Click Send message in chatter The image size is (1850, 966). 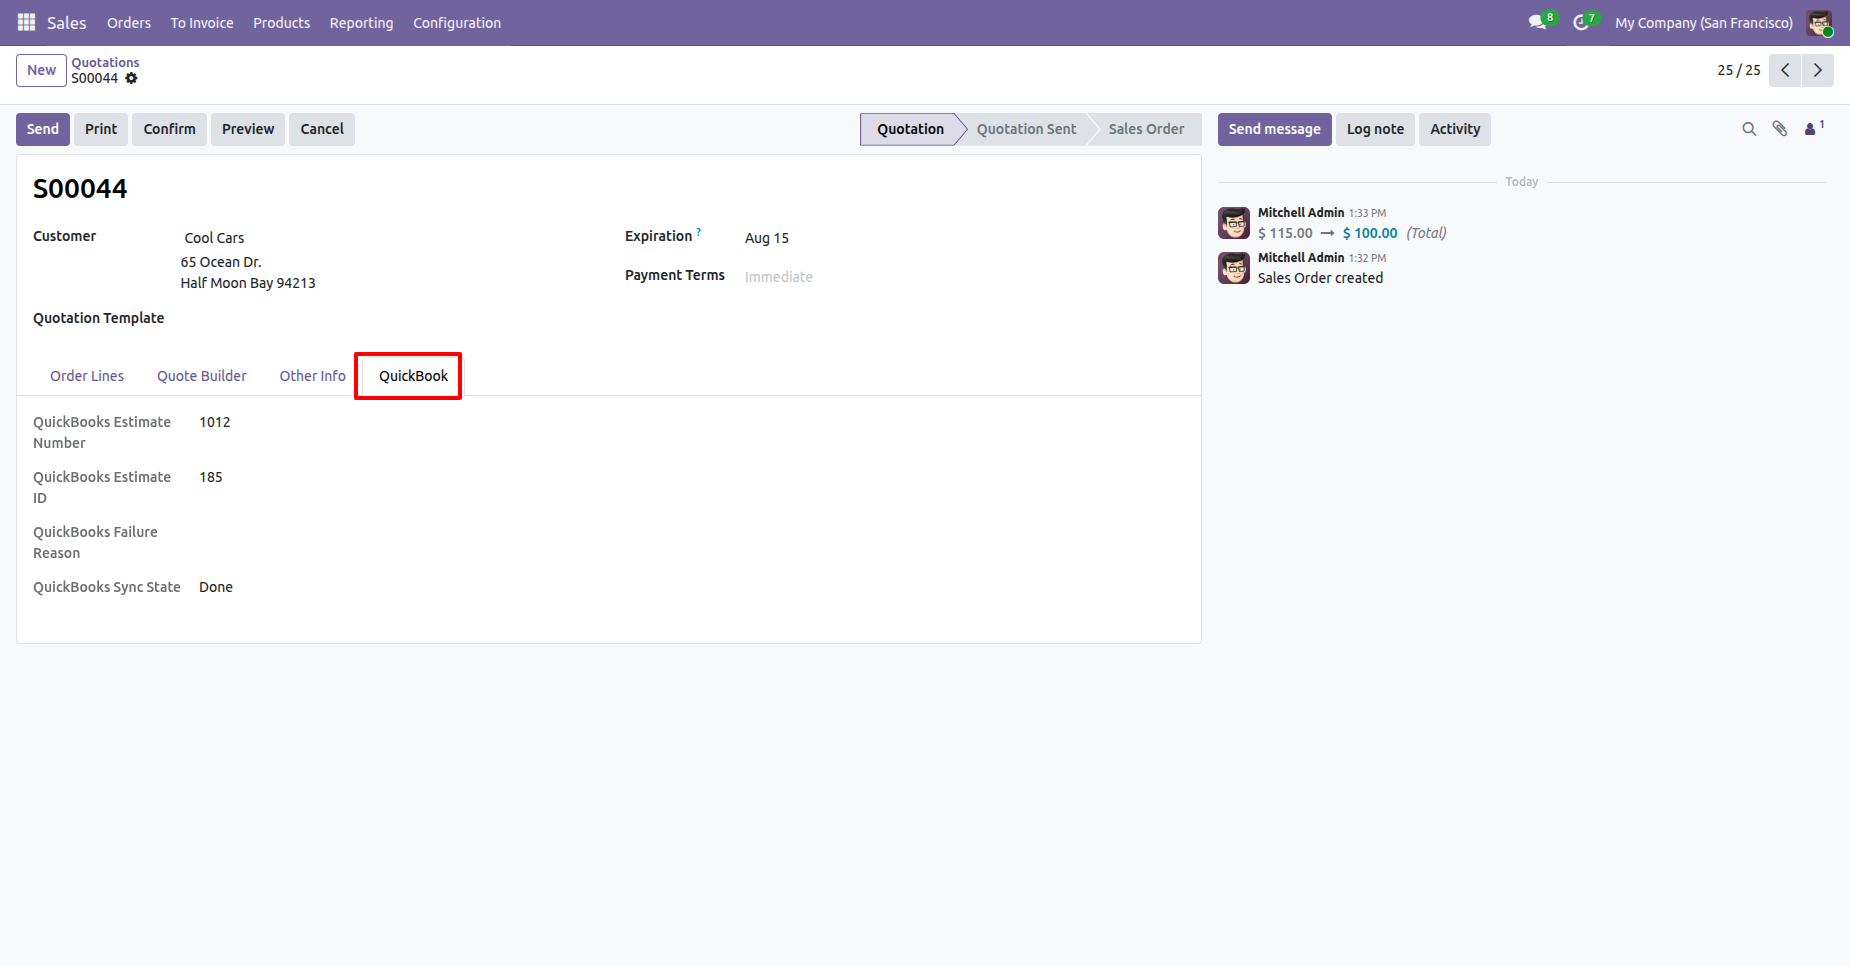pyautogui.click(x=1274, y=129)
